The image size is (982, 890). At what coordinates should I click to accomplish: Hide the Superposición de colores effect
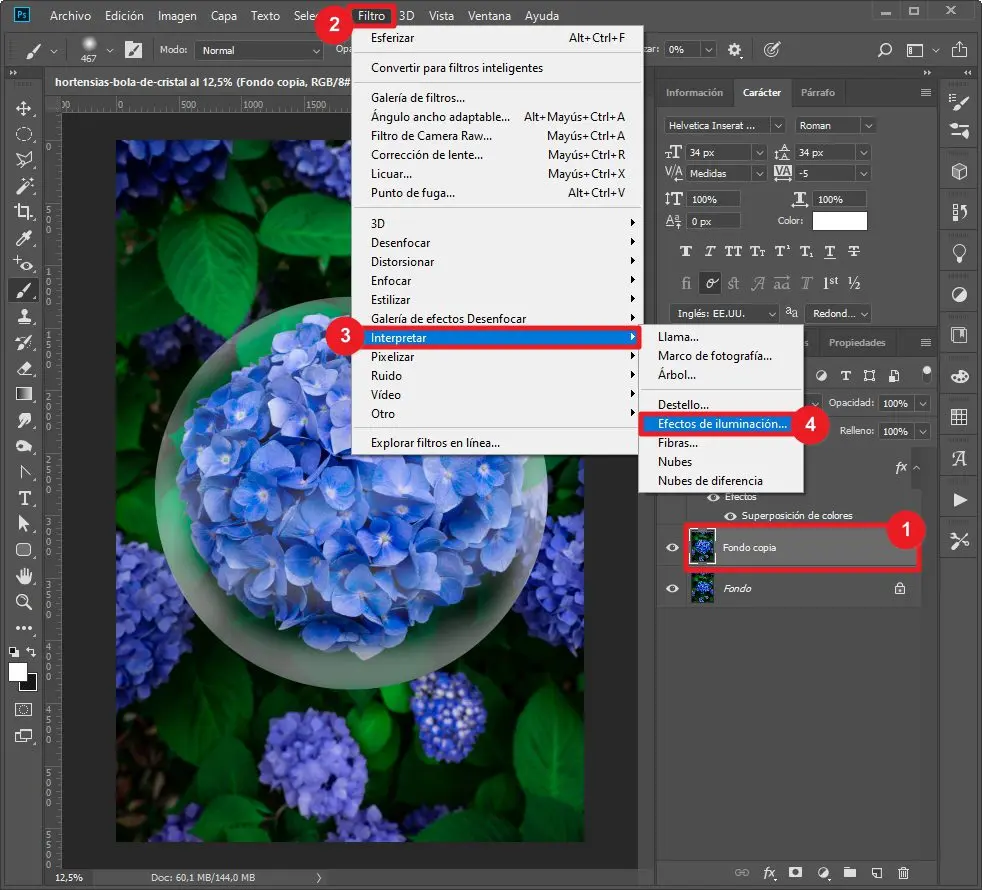point(730,516)
